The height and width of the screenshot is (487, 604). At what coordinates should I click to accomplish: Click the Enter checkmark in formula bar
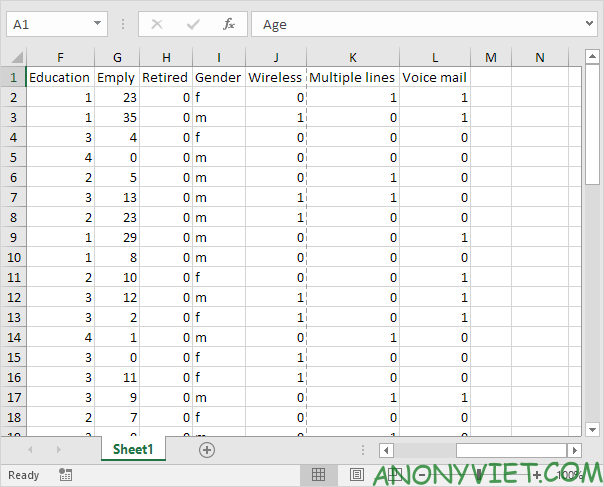[x=192, y=24]
